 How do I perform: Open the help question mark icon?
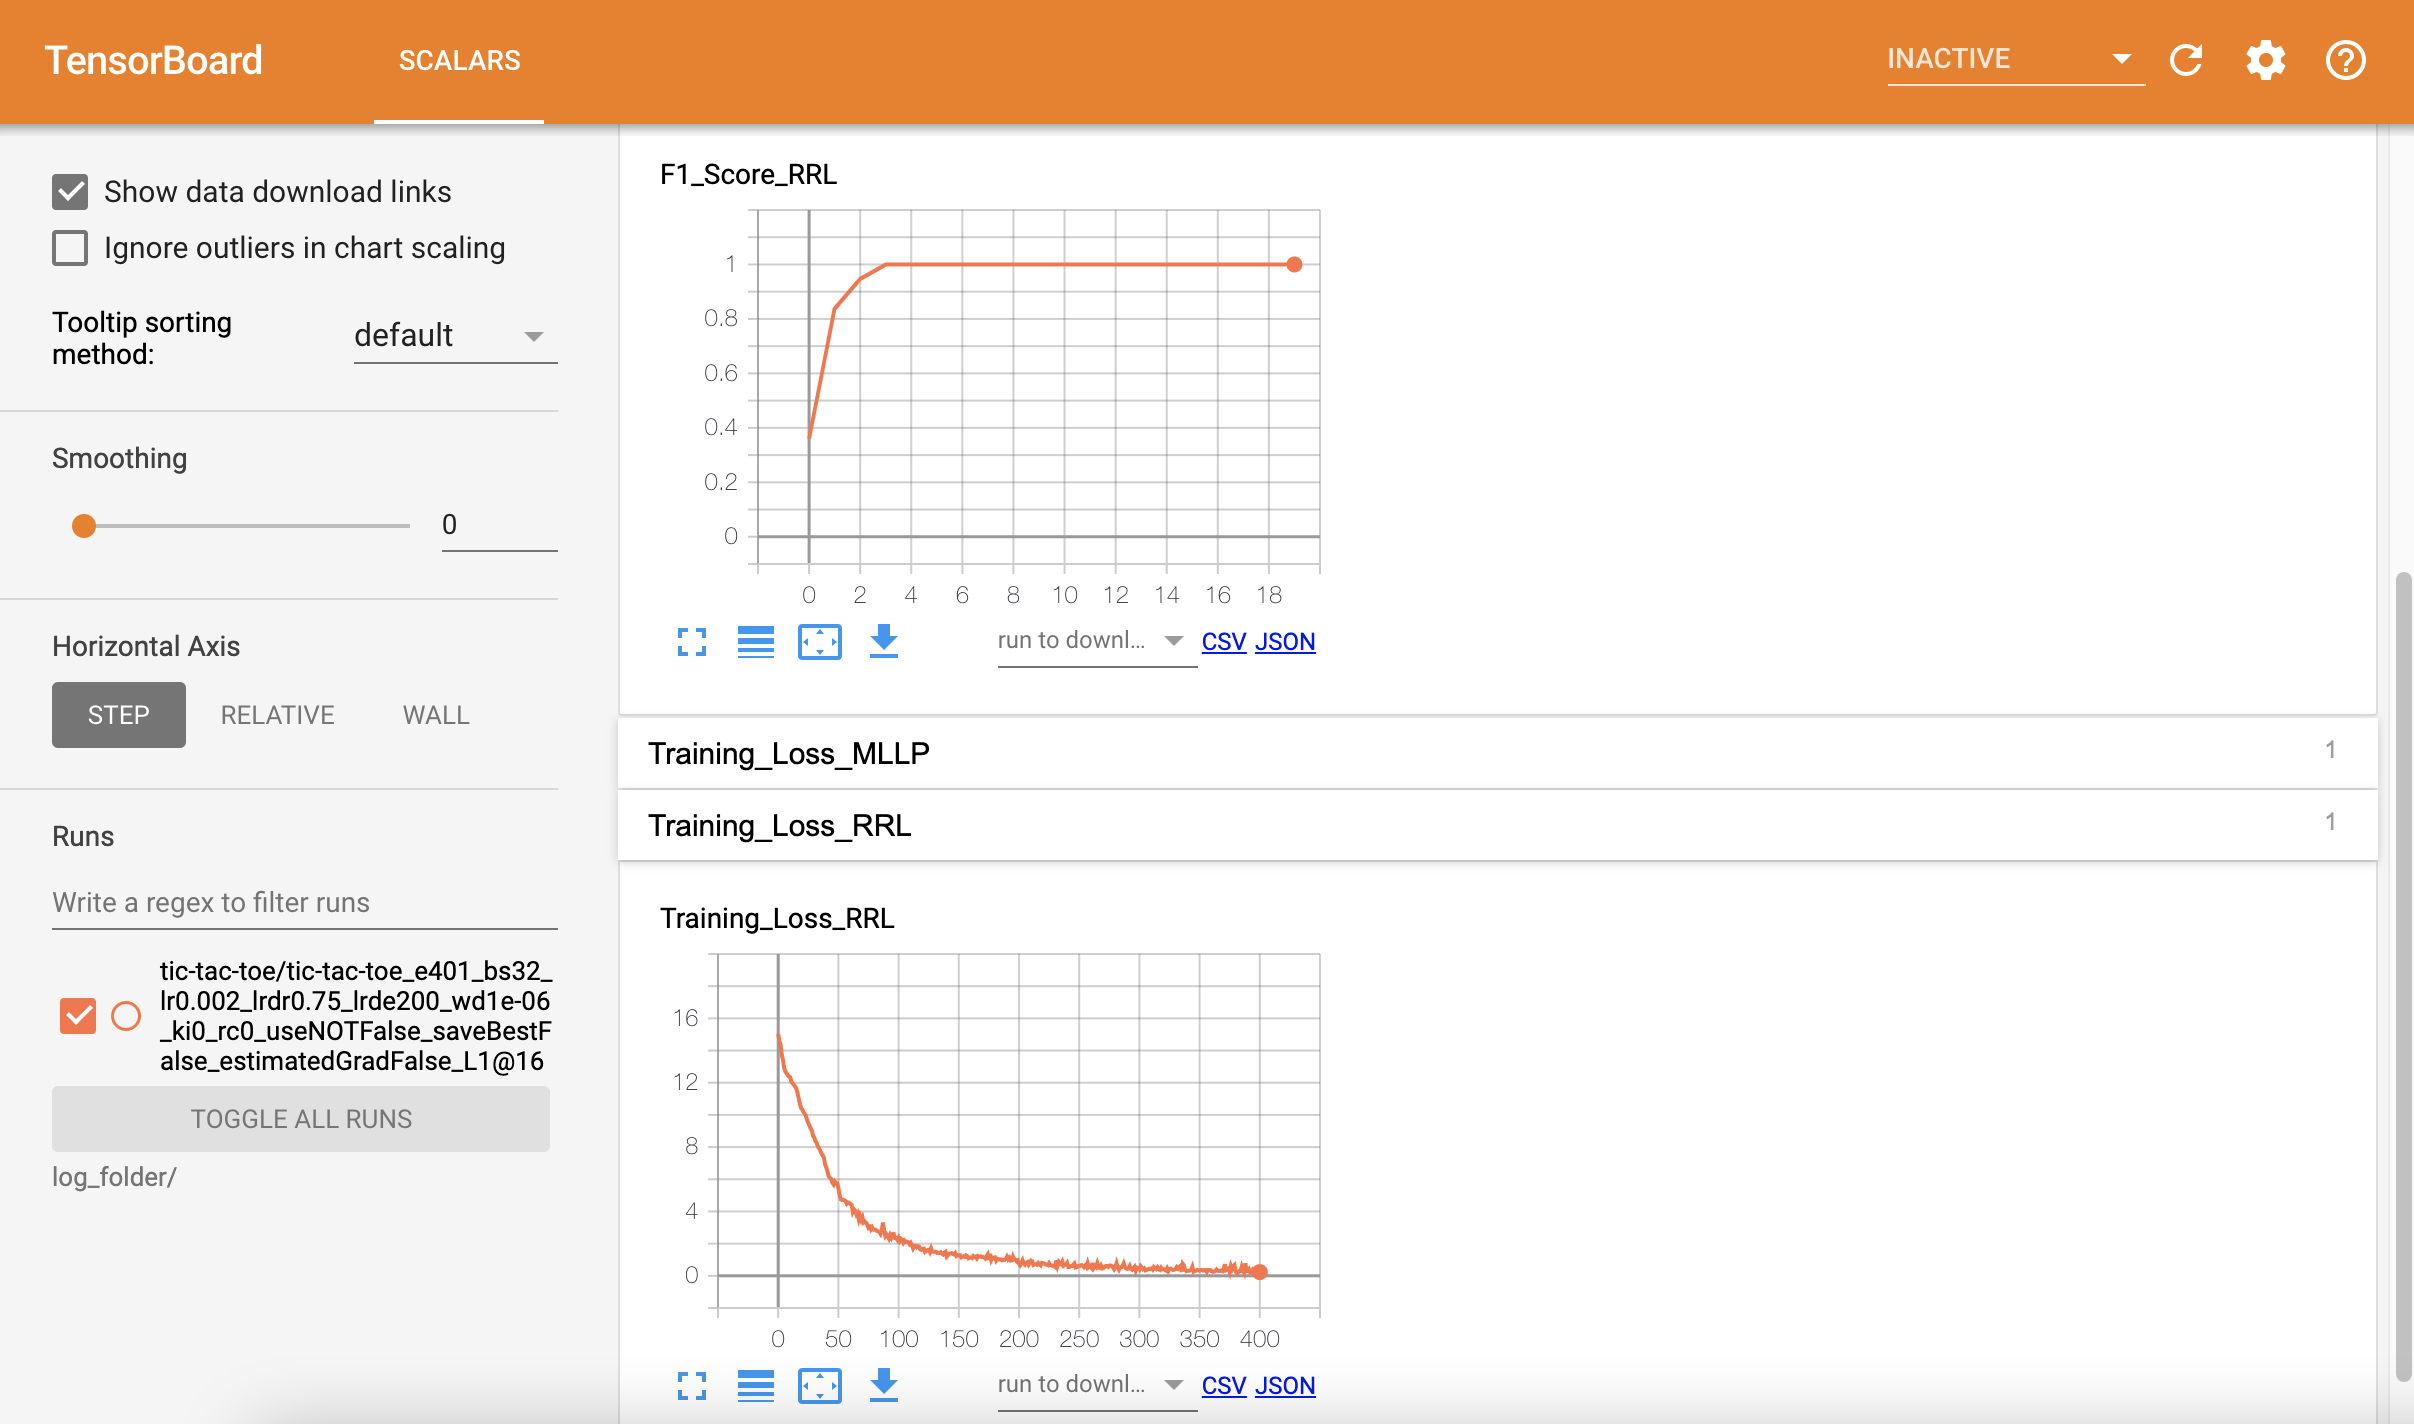pyautogui.click(x=2344, y=60)
